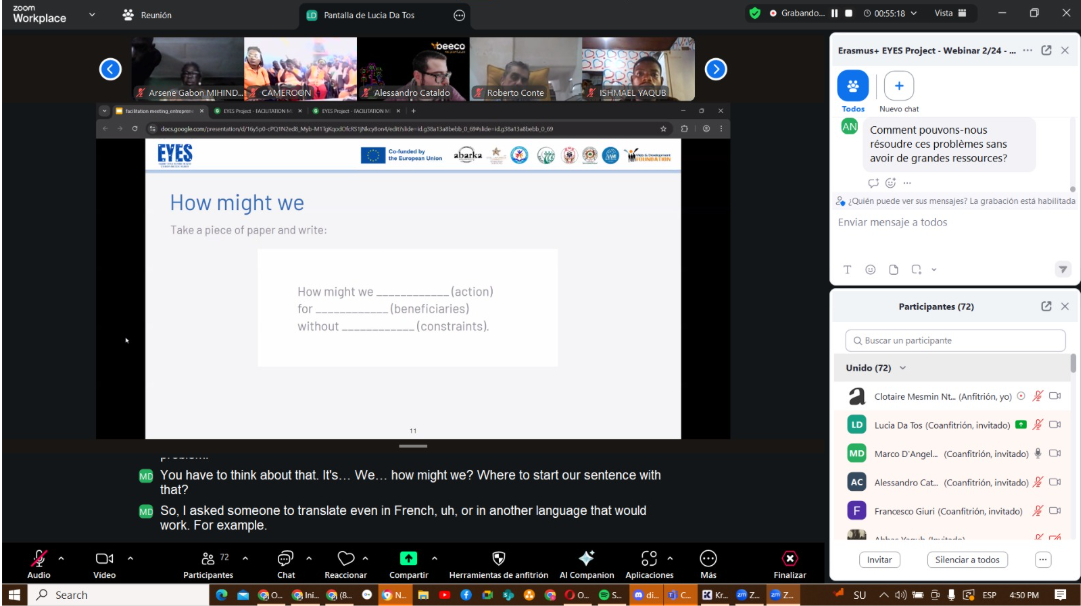Image resolution: width=1081 pixels, height=606 pixels.
Task: Open the Reaccionar heart reactions
Action: pos(346,559)
